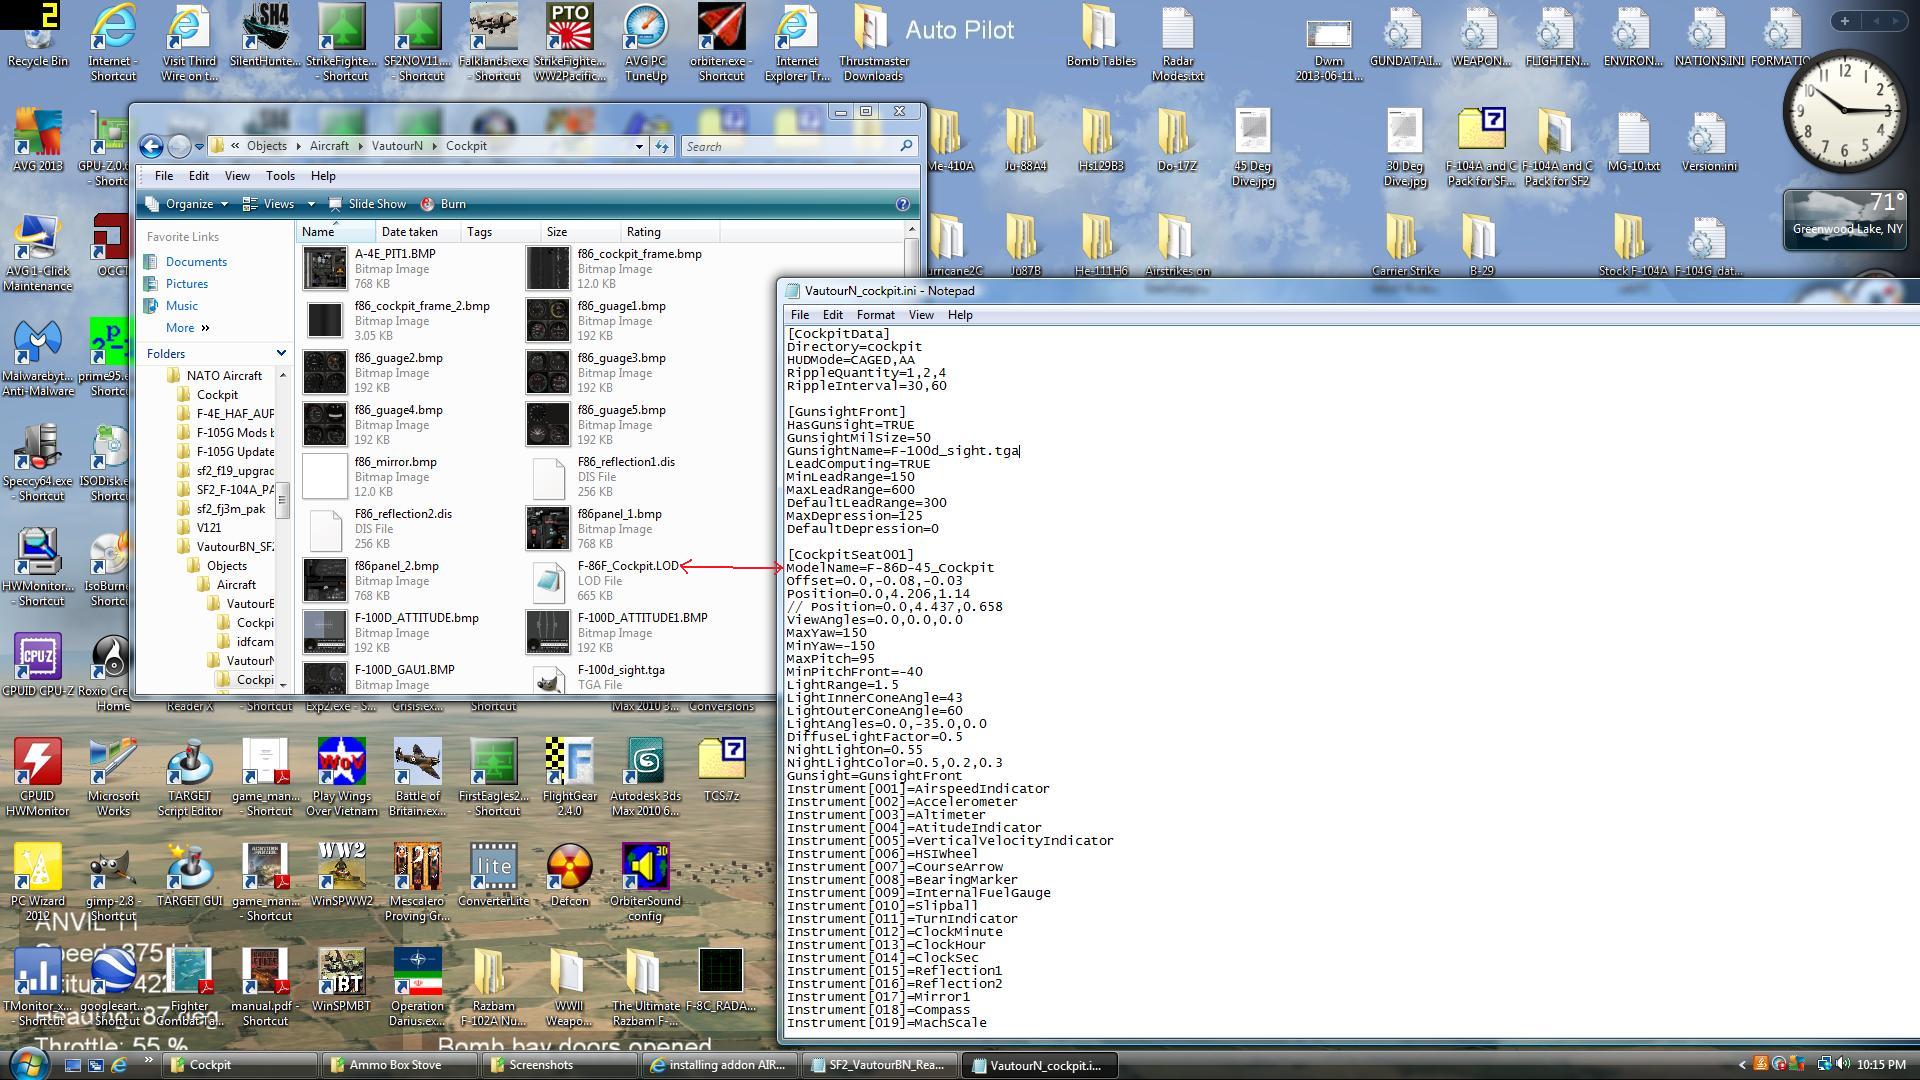Start the Slide Show button
The height and width of the screenshot is (1080, 1920).
(x=367, y=204)
